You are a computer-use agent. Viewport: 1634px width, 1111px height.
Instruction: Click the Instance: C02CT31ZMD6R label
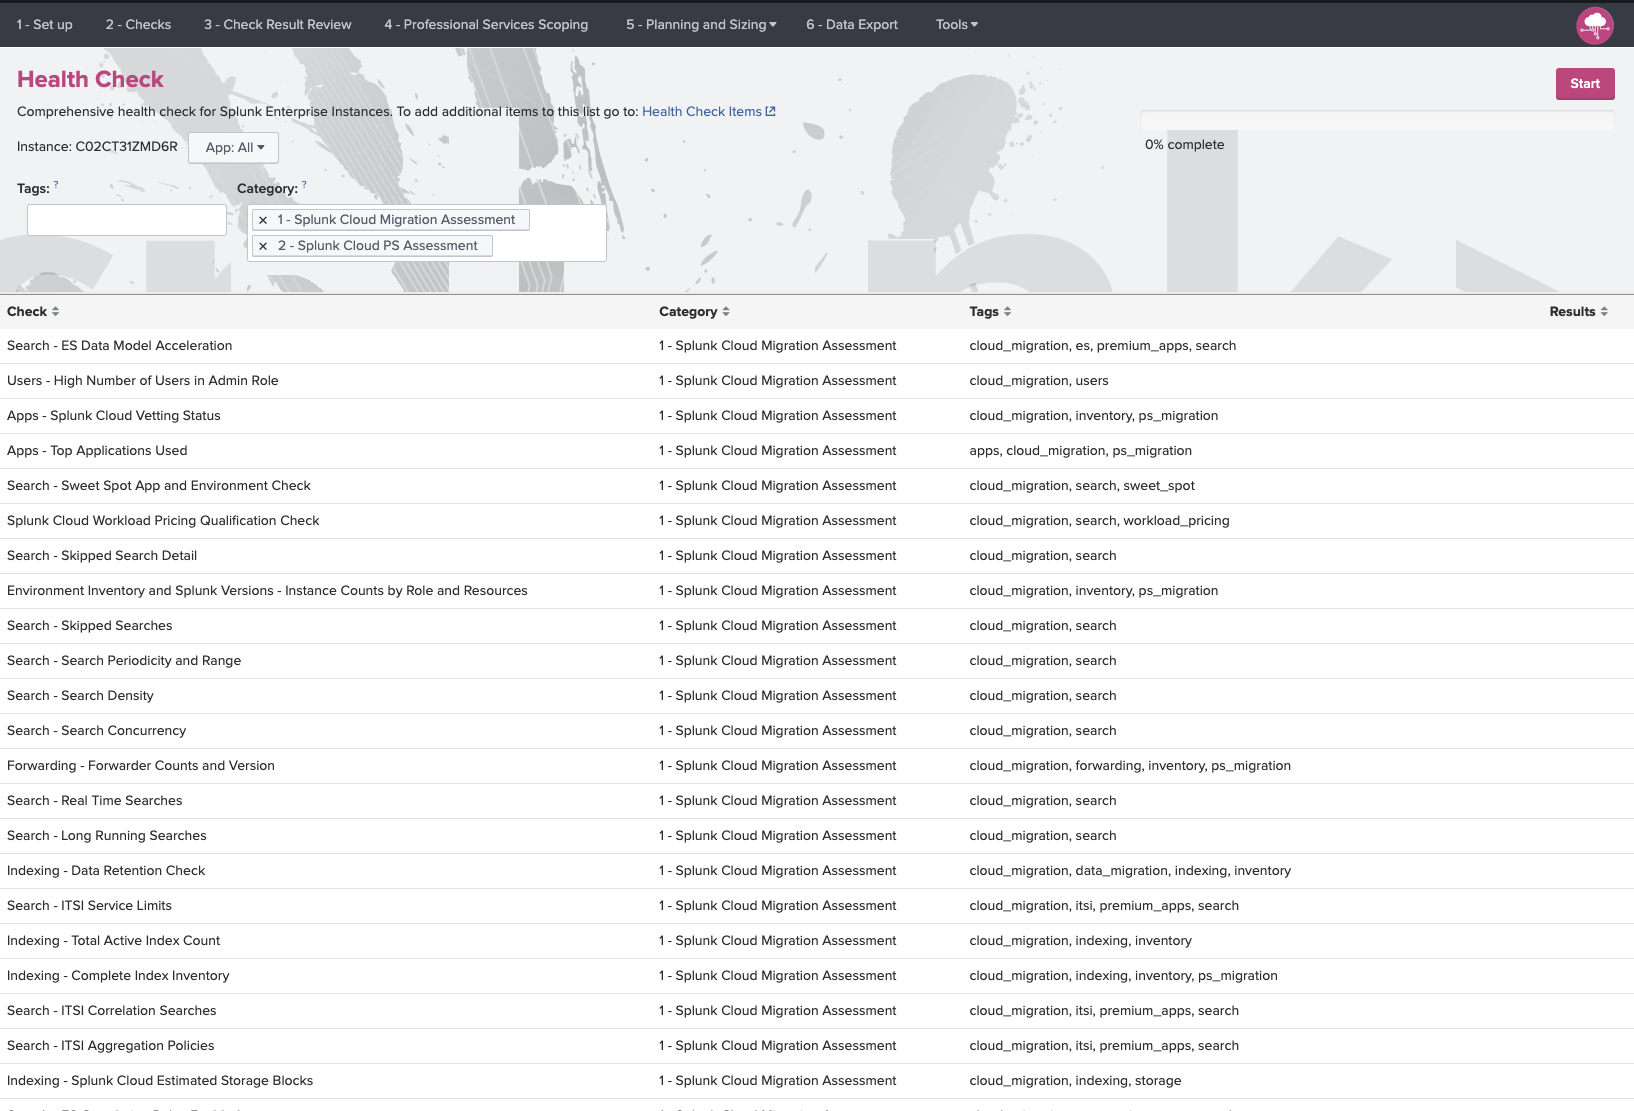(97, 147)
